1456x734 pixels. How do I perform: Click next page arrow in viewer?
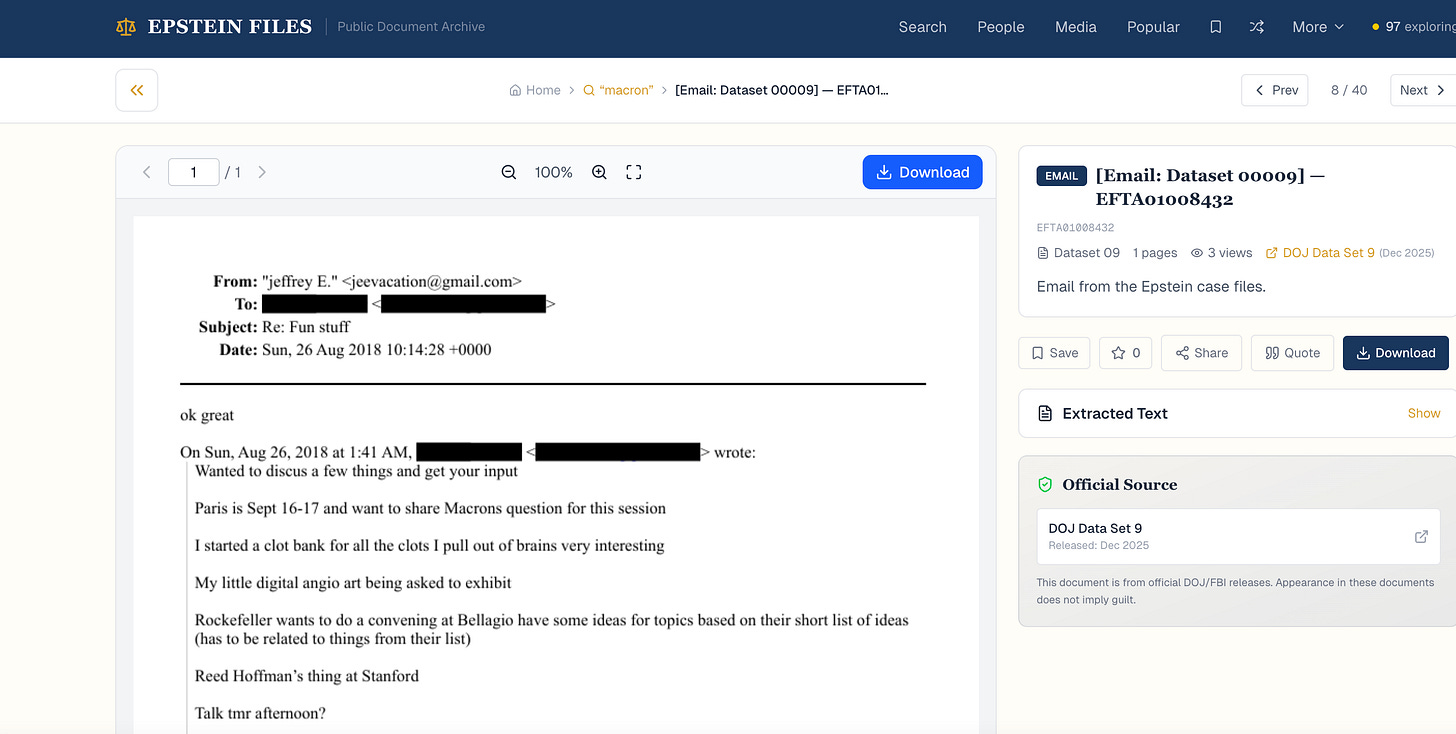(262, 172)
